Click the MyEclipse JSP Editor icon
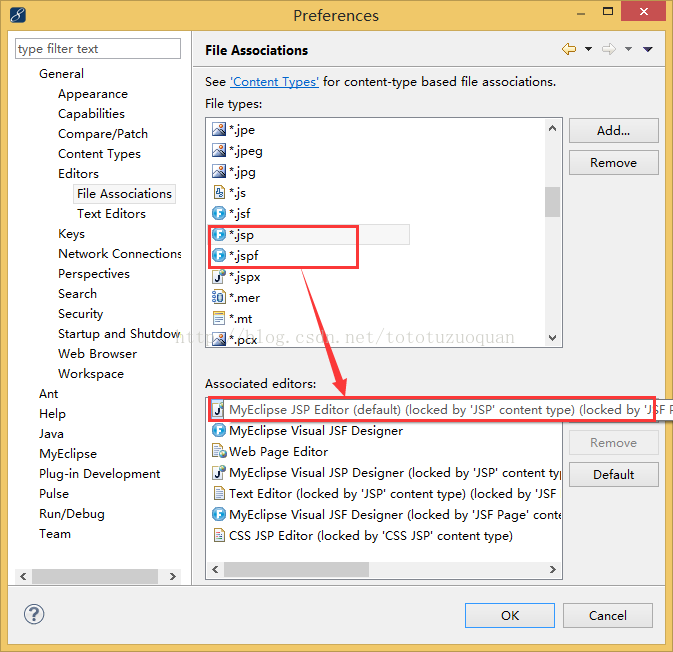 tap(218, 409)
